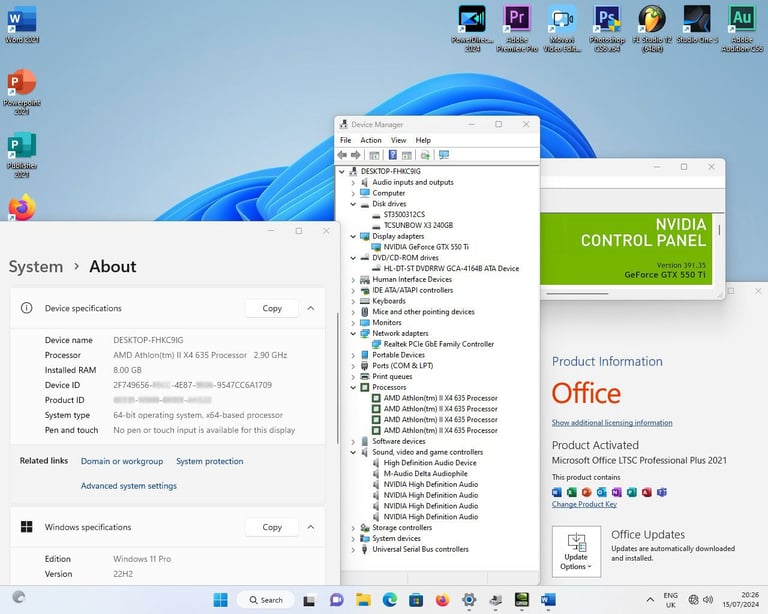Open the Powerpoint 2021 desktop shortcut
Screen dimensions: 768x614
22,91
